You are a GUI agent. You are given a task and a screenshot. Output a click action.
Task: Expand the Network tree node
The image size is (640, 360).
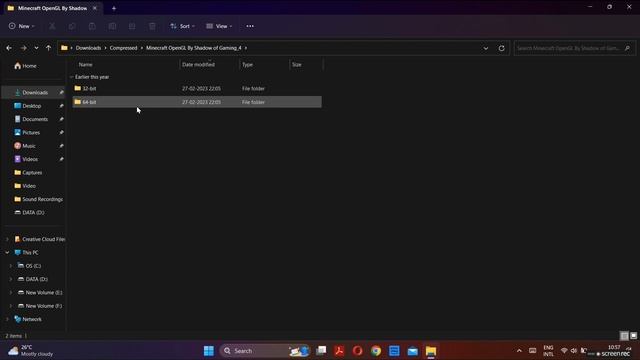click(7, 319)
